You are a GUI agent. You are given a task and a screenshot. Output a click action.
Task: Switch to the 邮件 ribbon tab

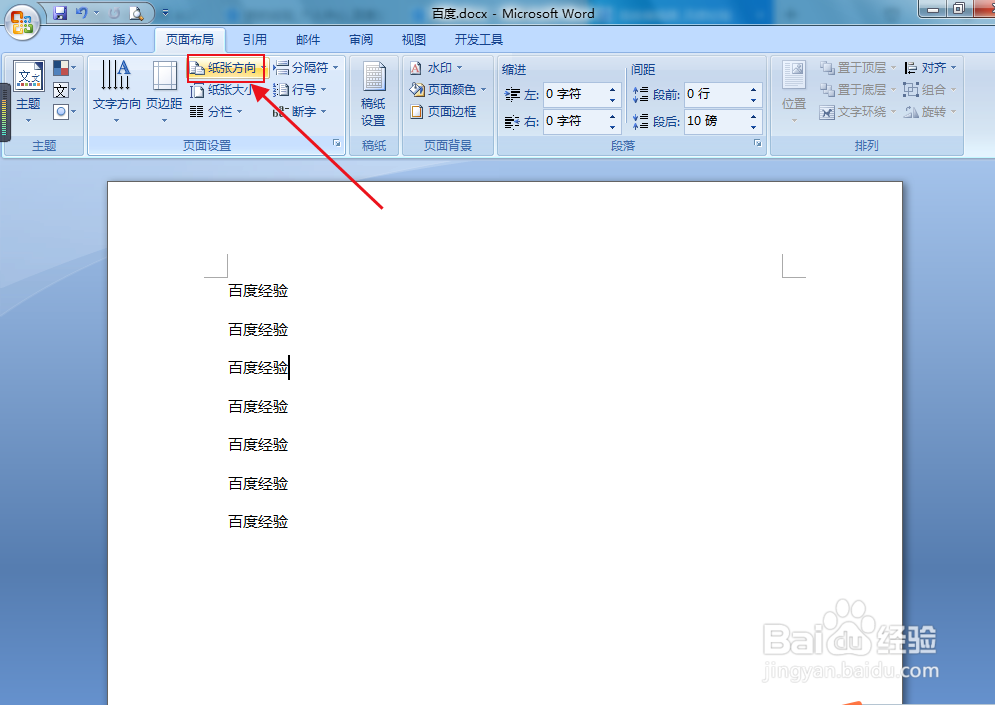[x=307, y=39]
